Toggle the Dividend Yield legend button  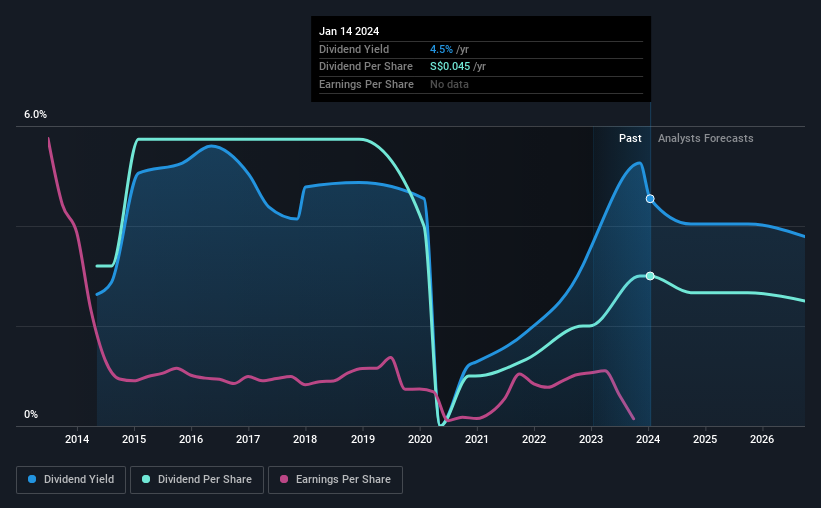point(71,480)
